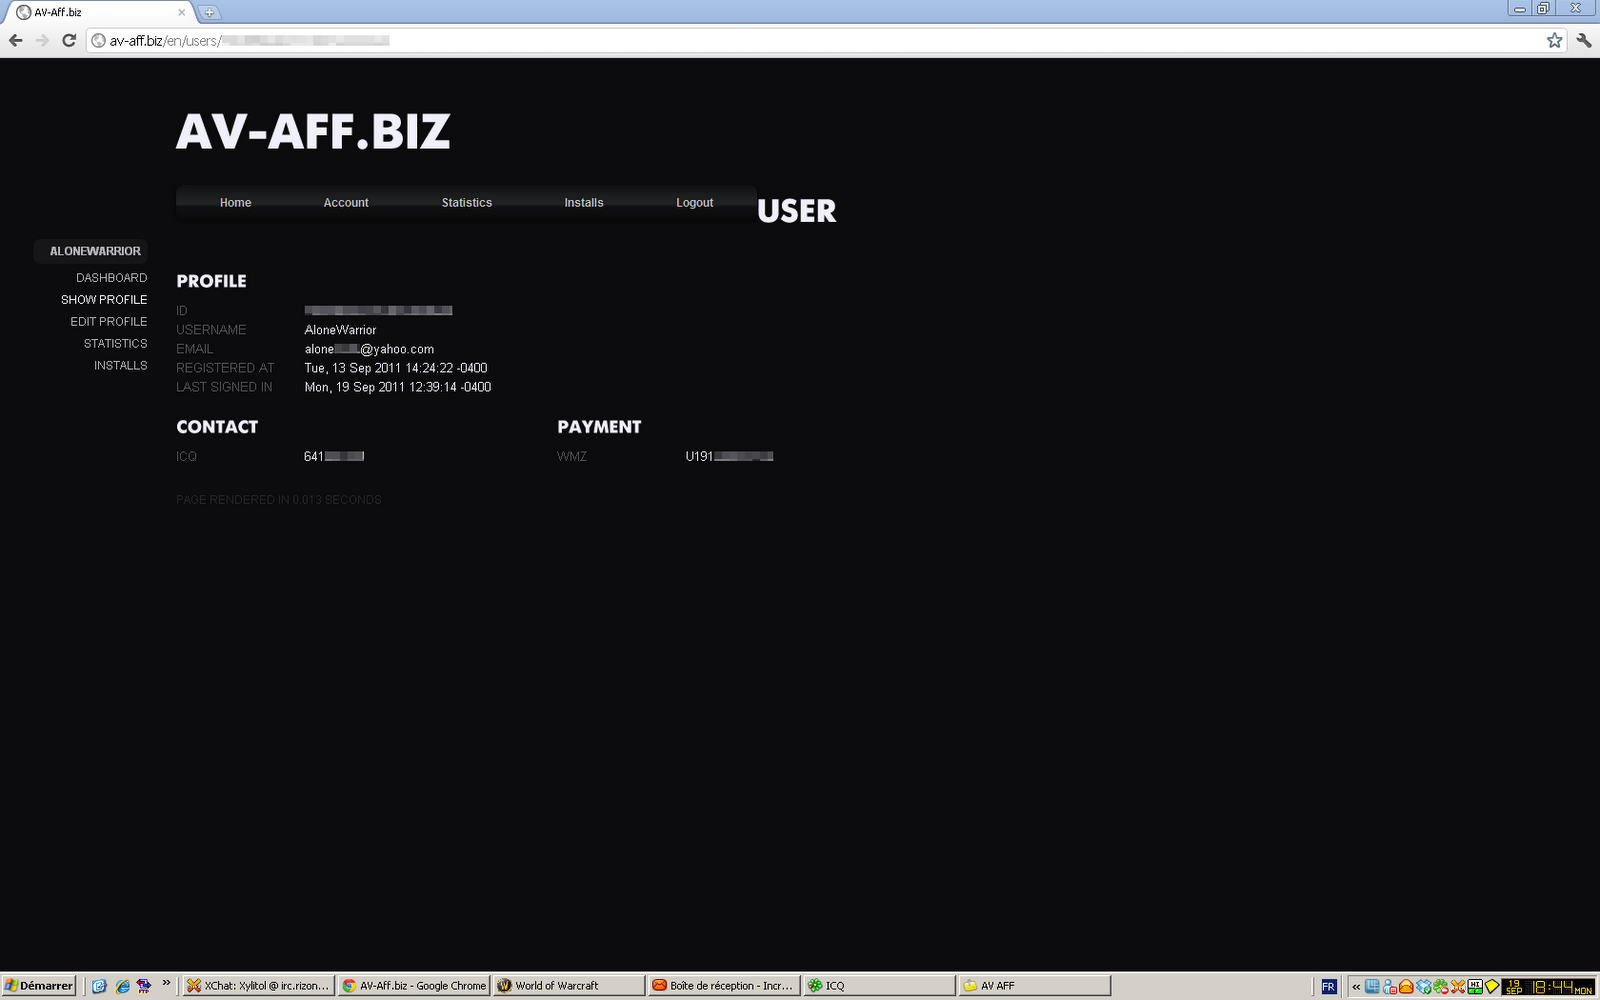Open a new tab with the plus button
1600x1000 pixels.
[209, 12]
